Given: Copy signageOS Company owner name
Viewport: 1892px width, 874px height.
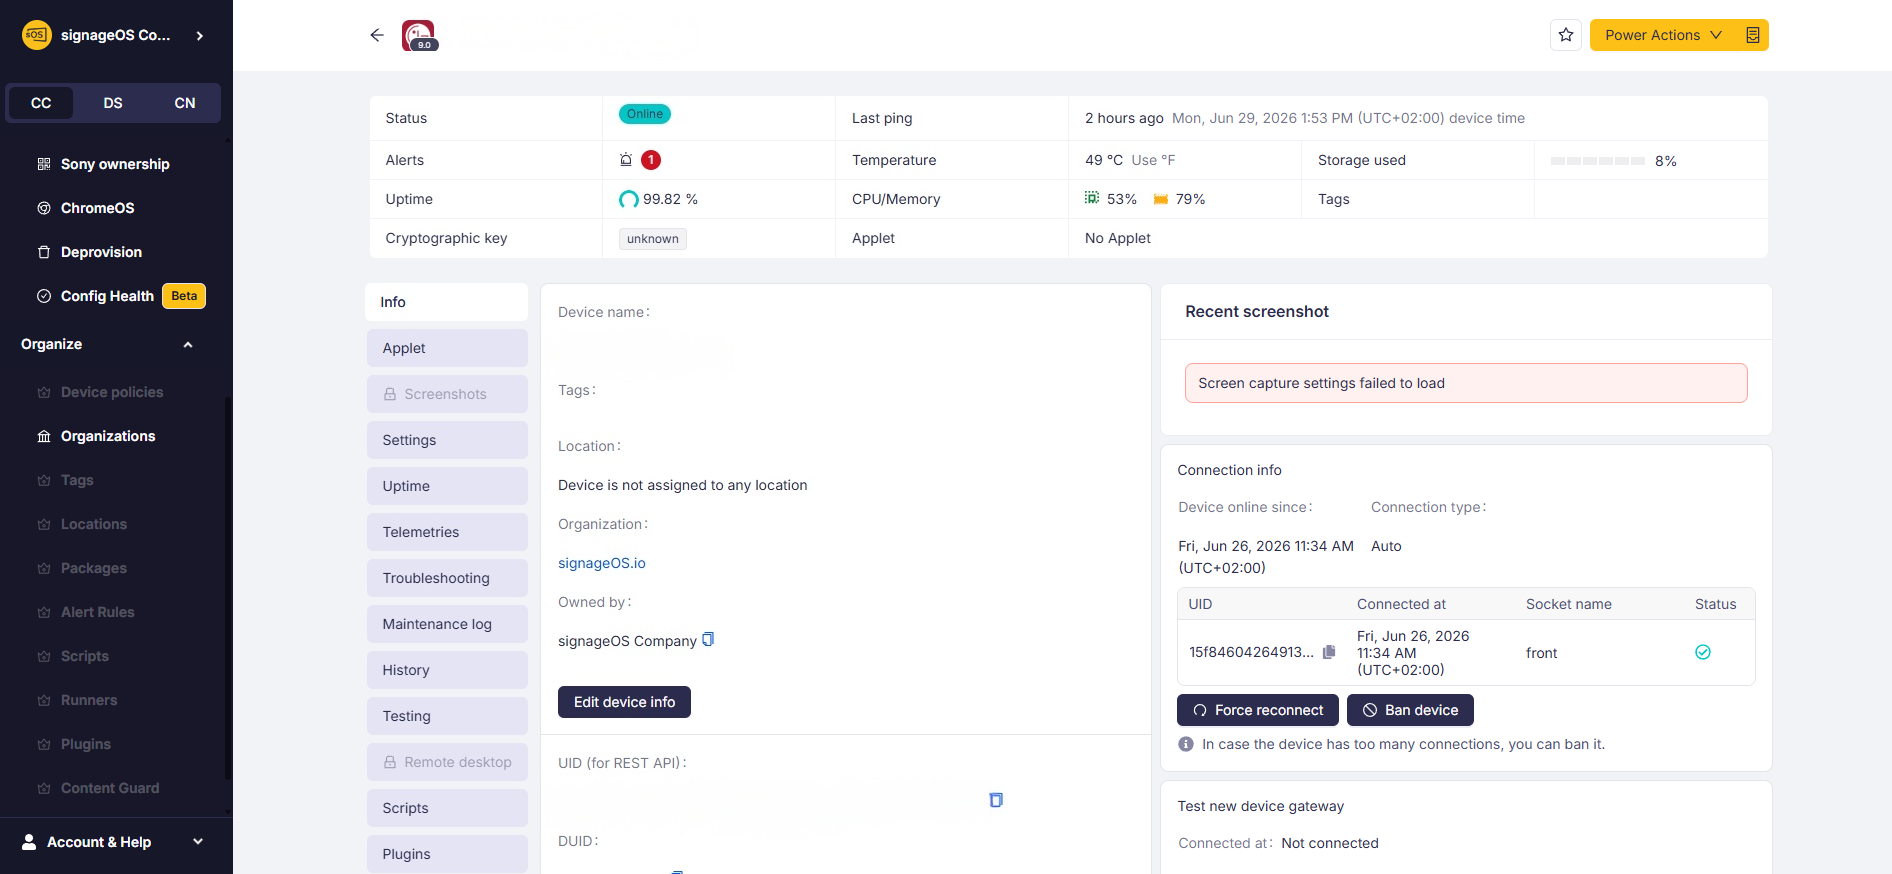Looking at the screenshot, I should 708,640.
